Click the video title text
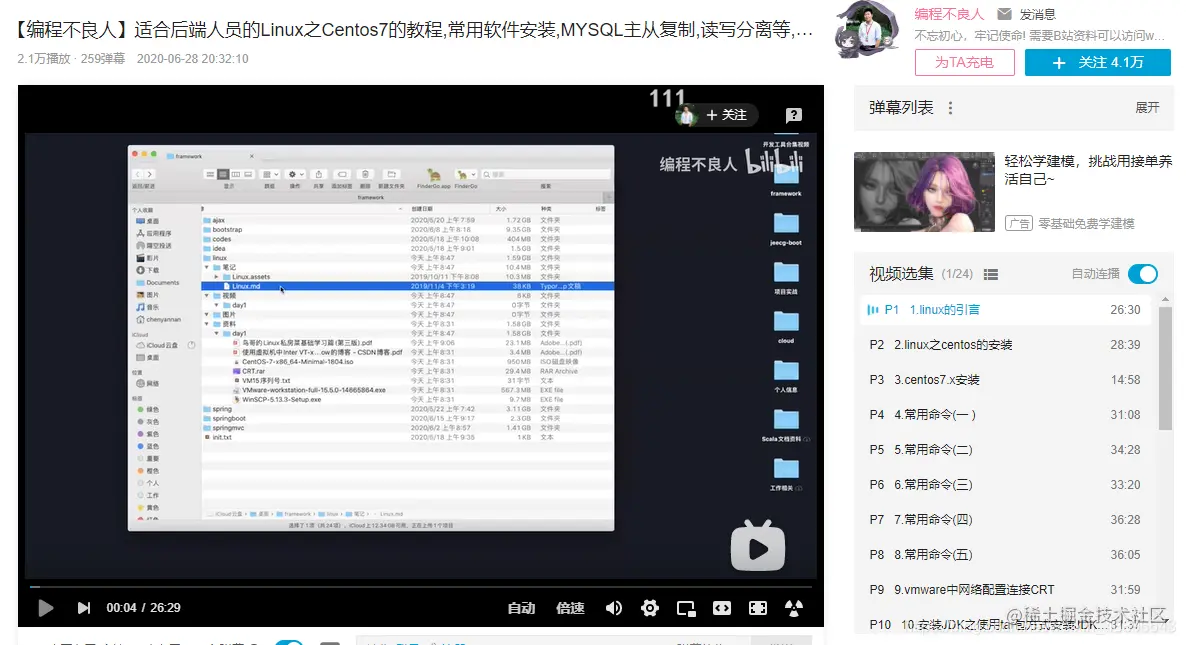The height and width of the screenshot is (645, 1186). (414, 29)
